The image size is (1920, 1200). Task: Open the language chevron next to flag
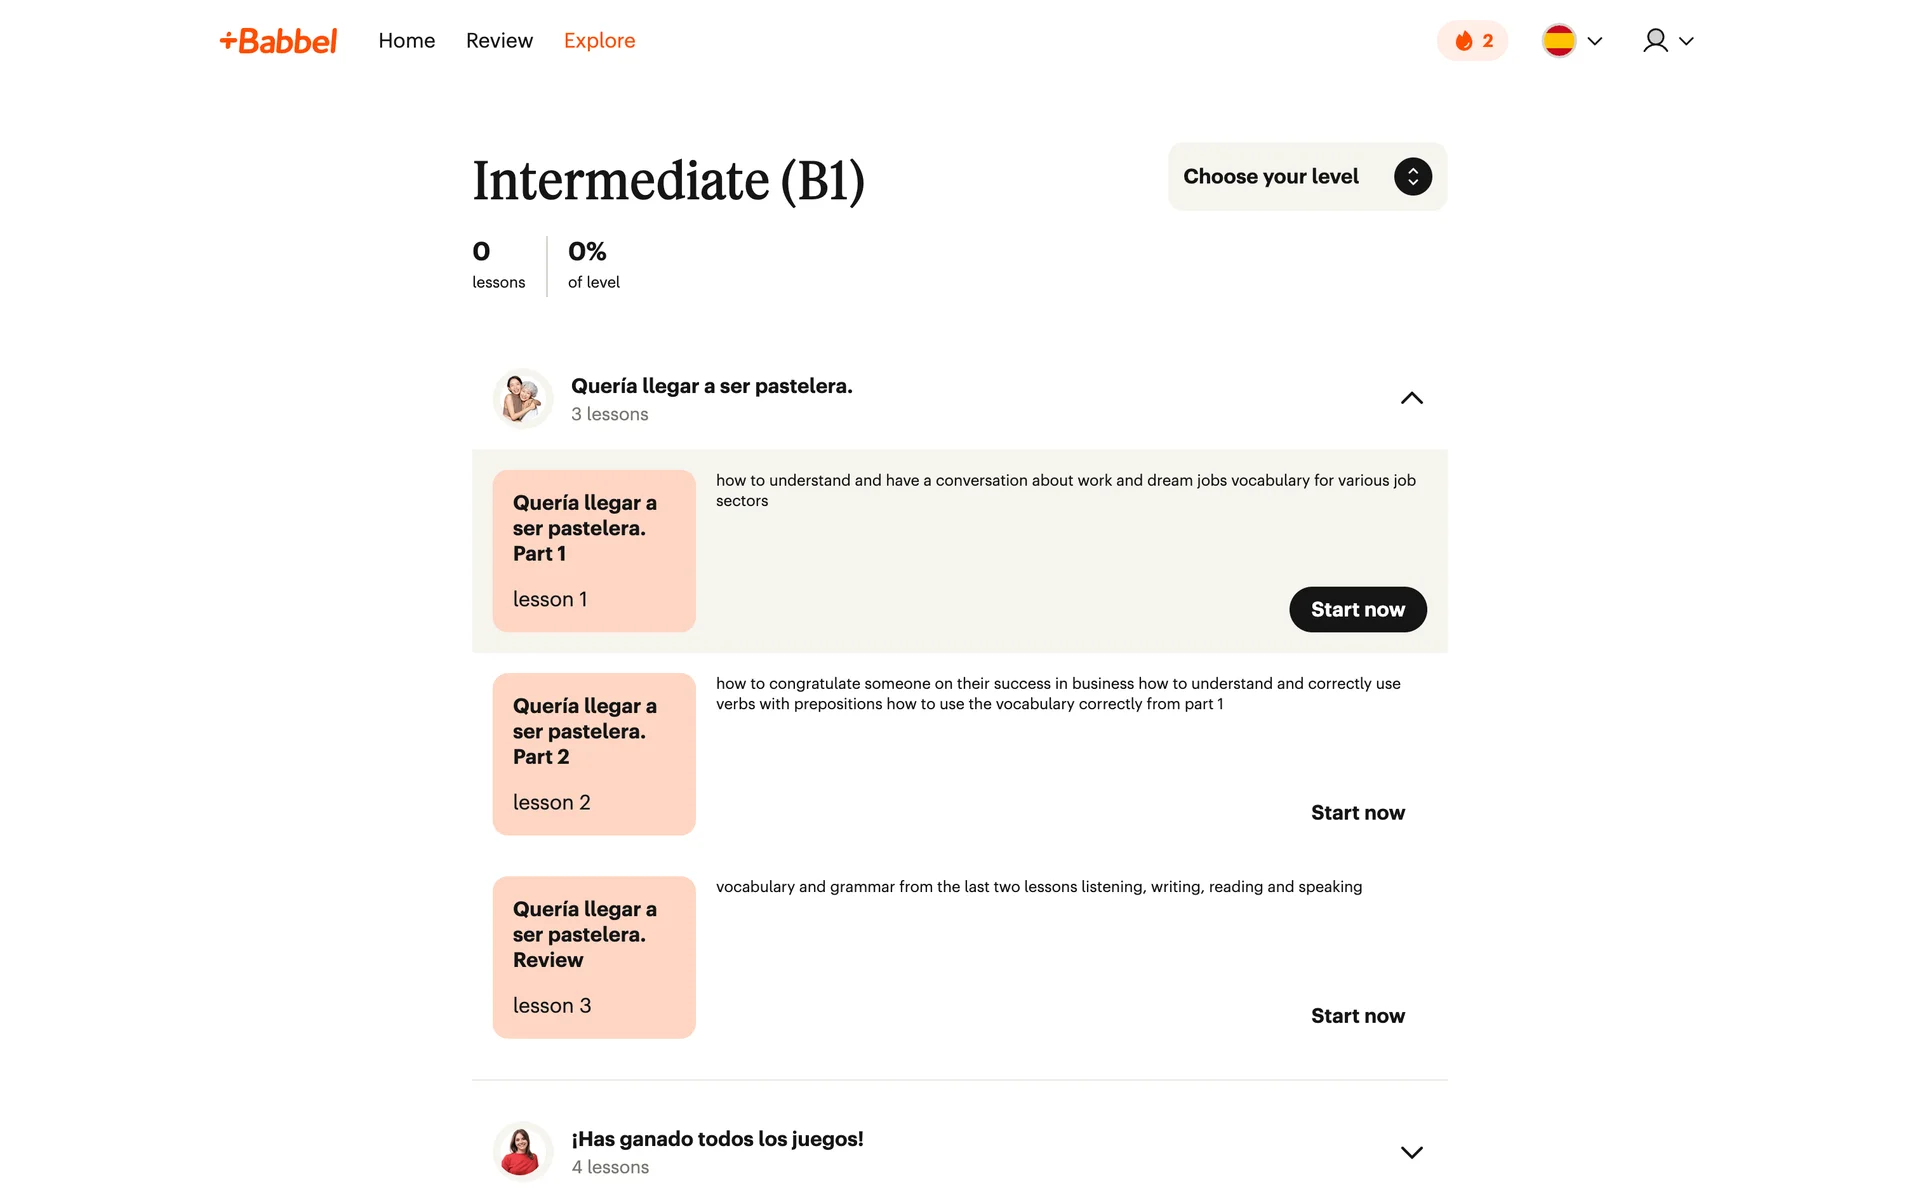point(1595,41)
